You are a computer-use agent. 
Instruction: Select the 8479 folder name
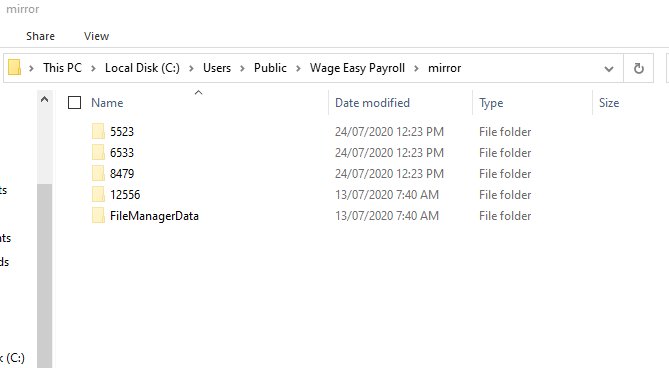point(122,173)
